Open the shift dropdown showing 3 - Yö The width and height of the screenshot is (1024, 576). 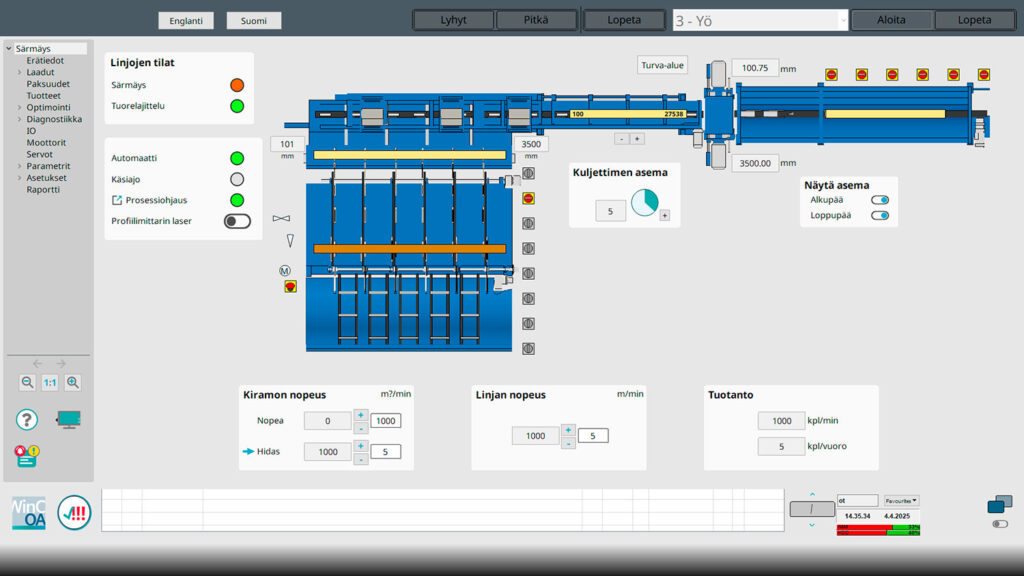(760, 20)
